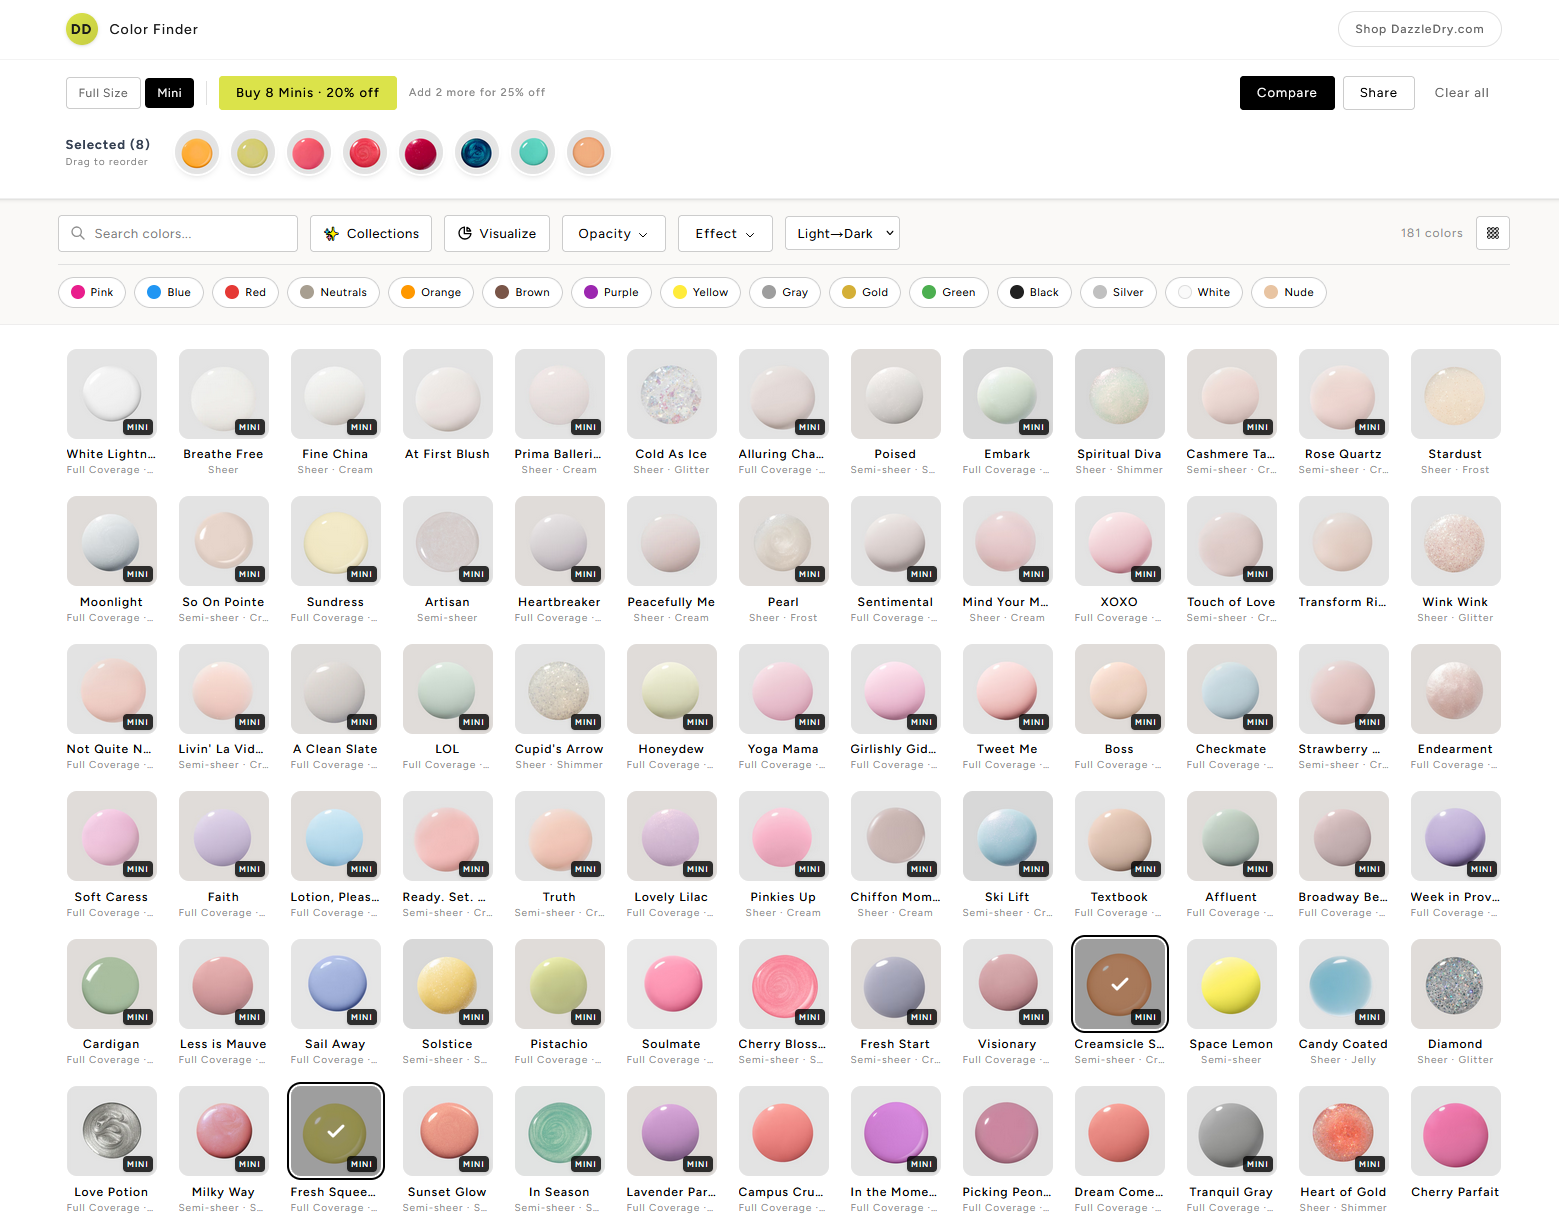
Task: Click the DD logo icon
Action: [x=82, y=29]
